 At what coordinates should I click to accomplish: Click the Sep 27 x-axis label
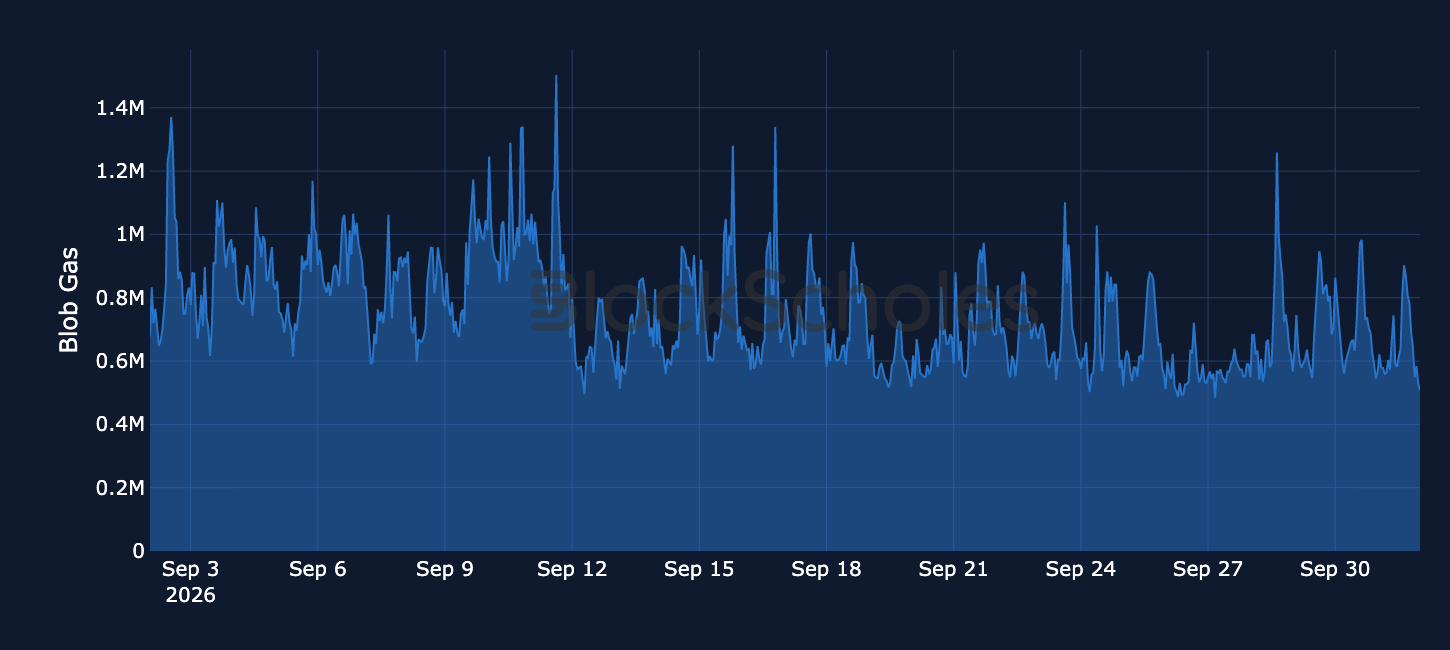[x=1207, y=570]
